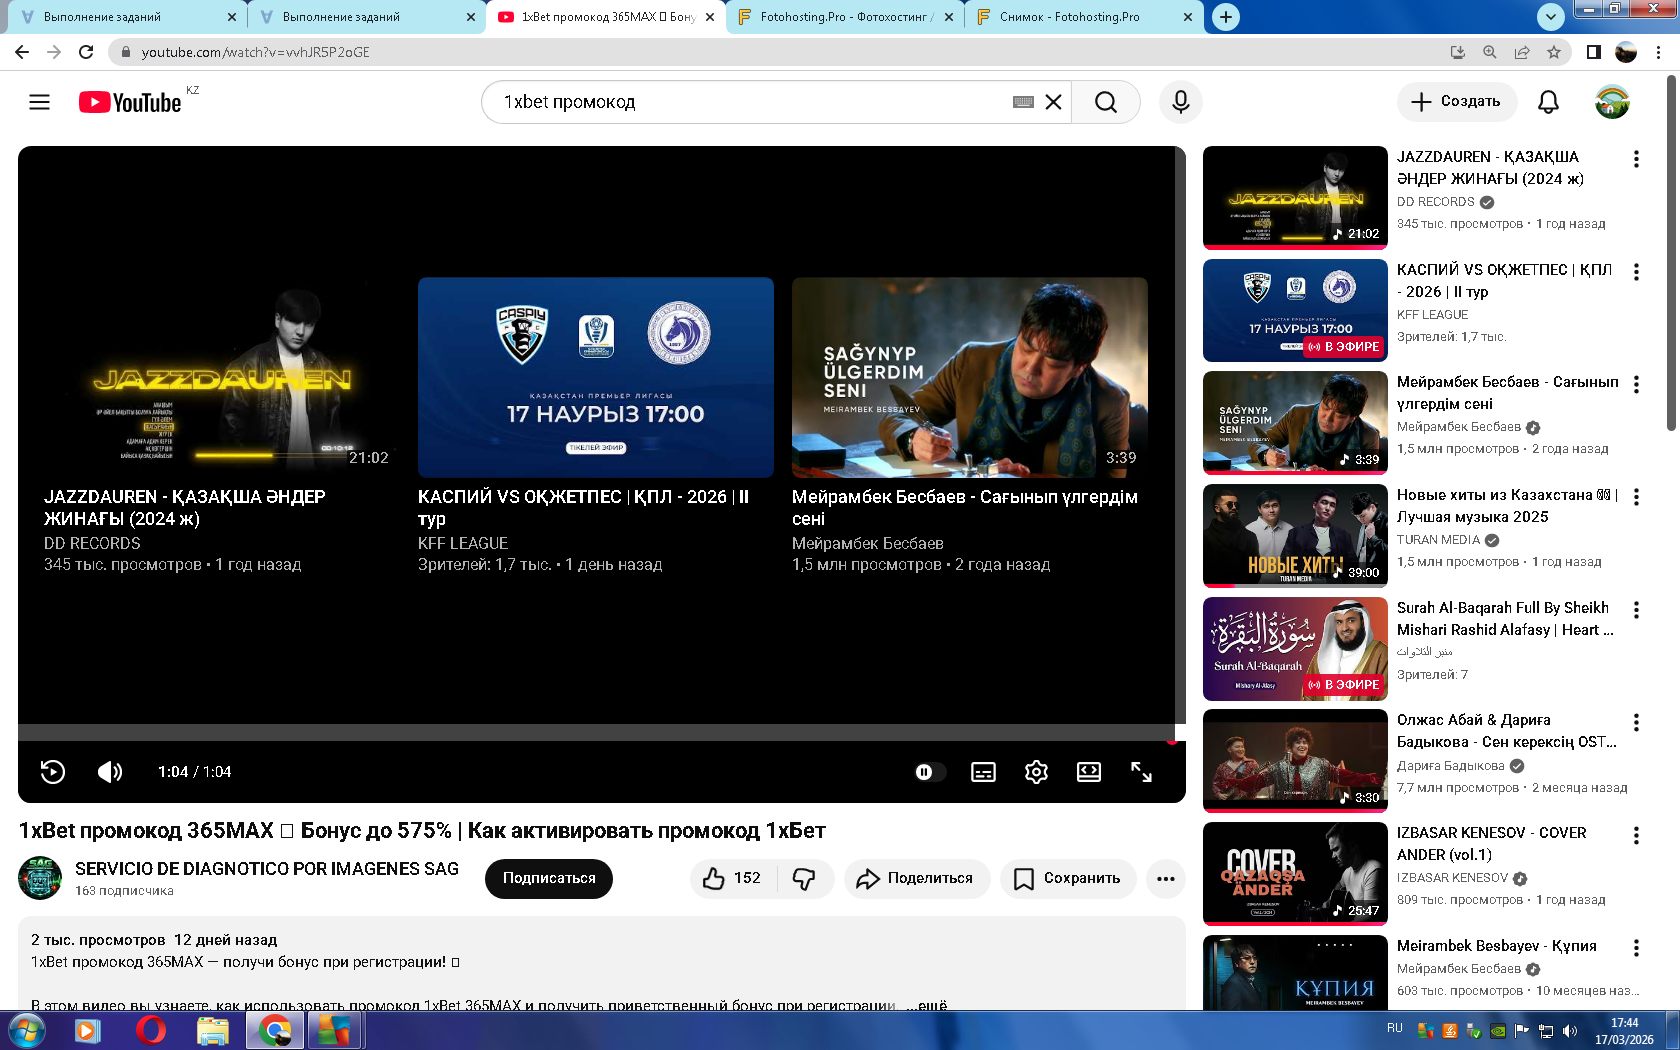Toggle subtitles in the player
The image size is (1680, 1050).
(984, 772)
